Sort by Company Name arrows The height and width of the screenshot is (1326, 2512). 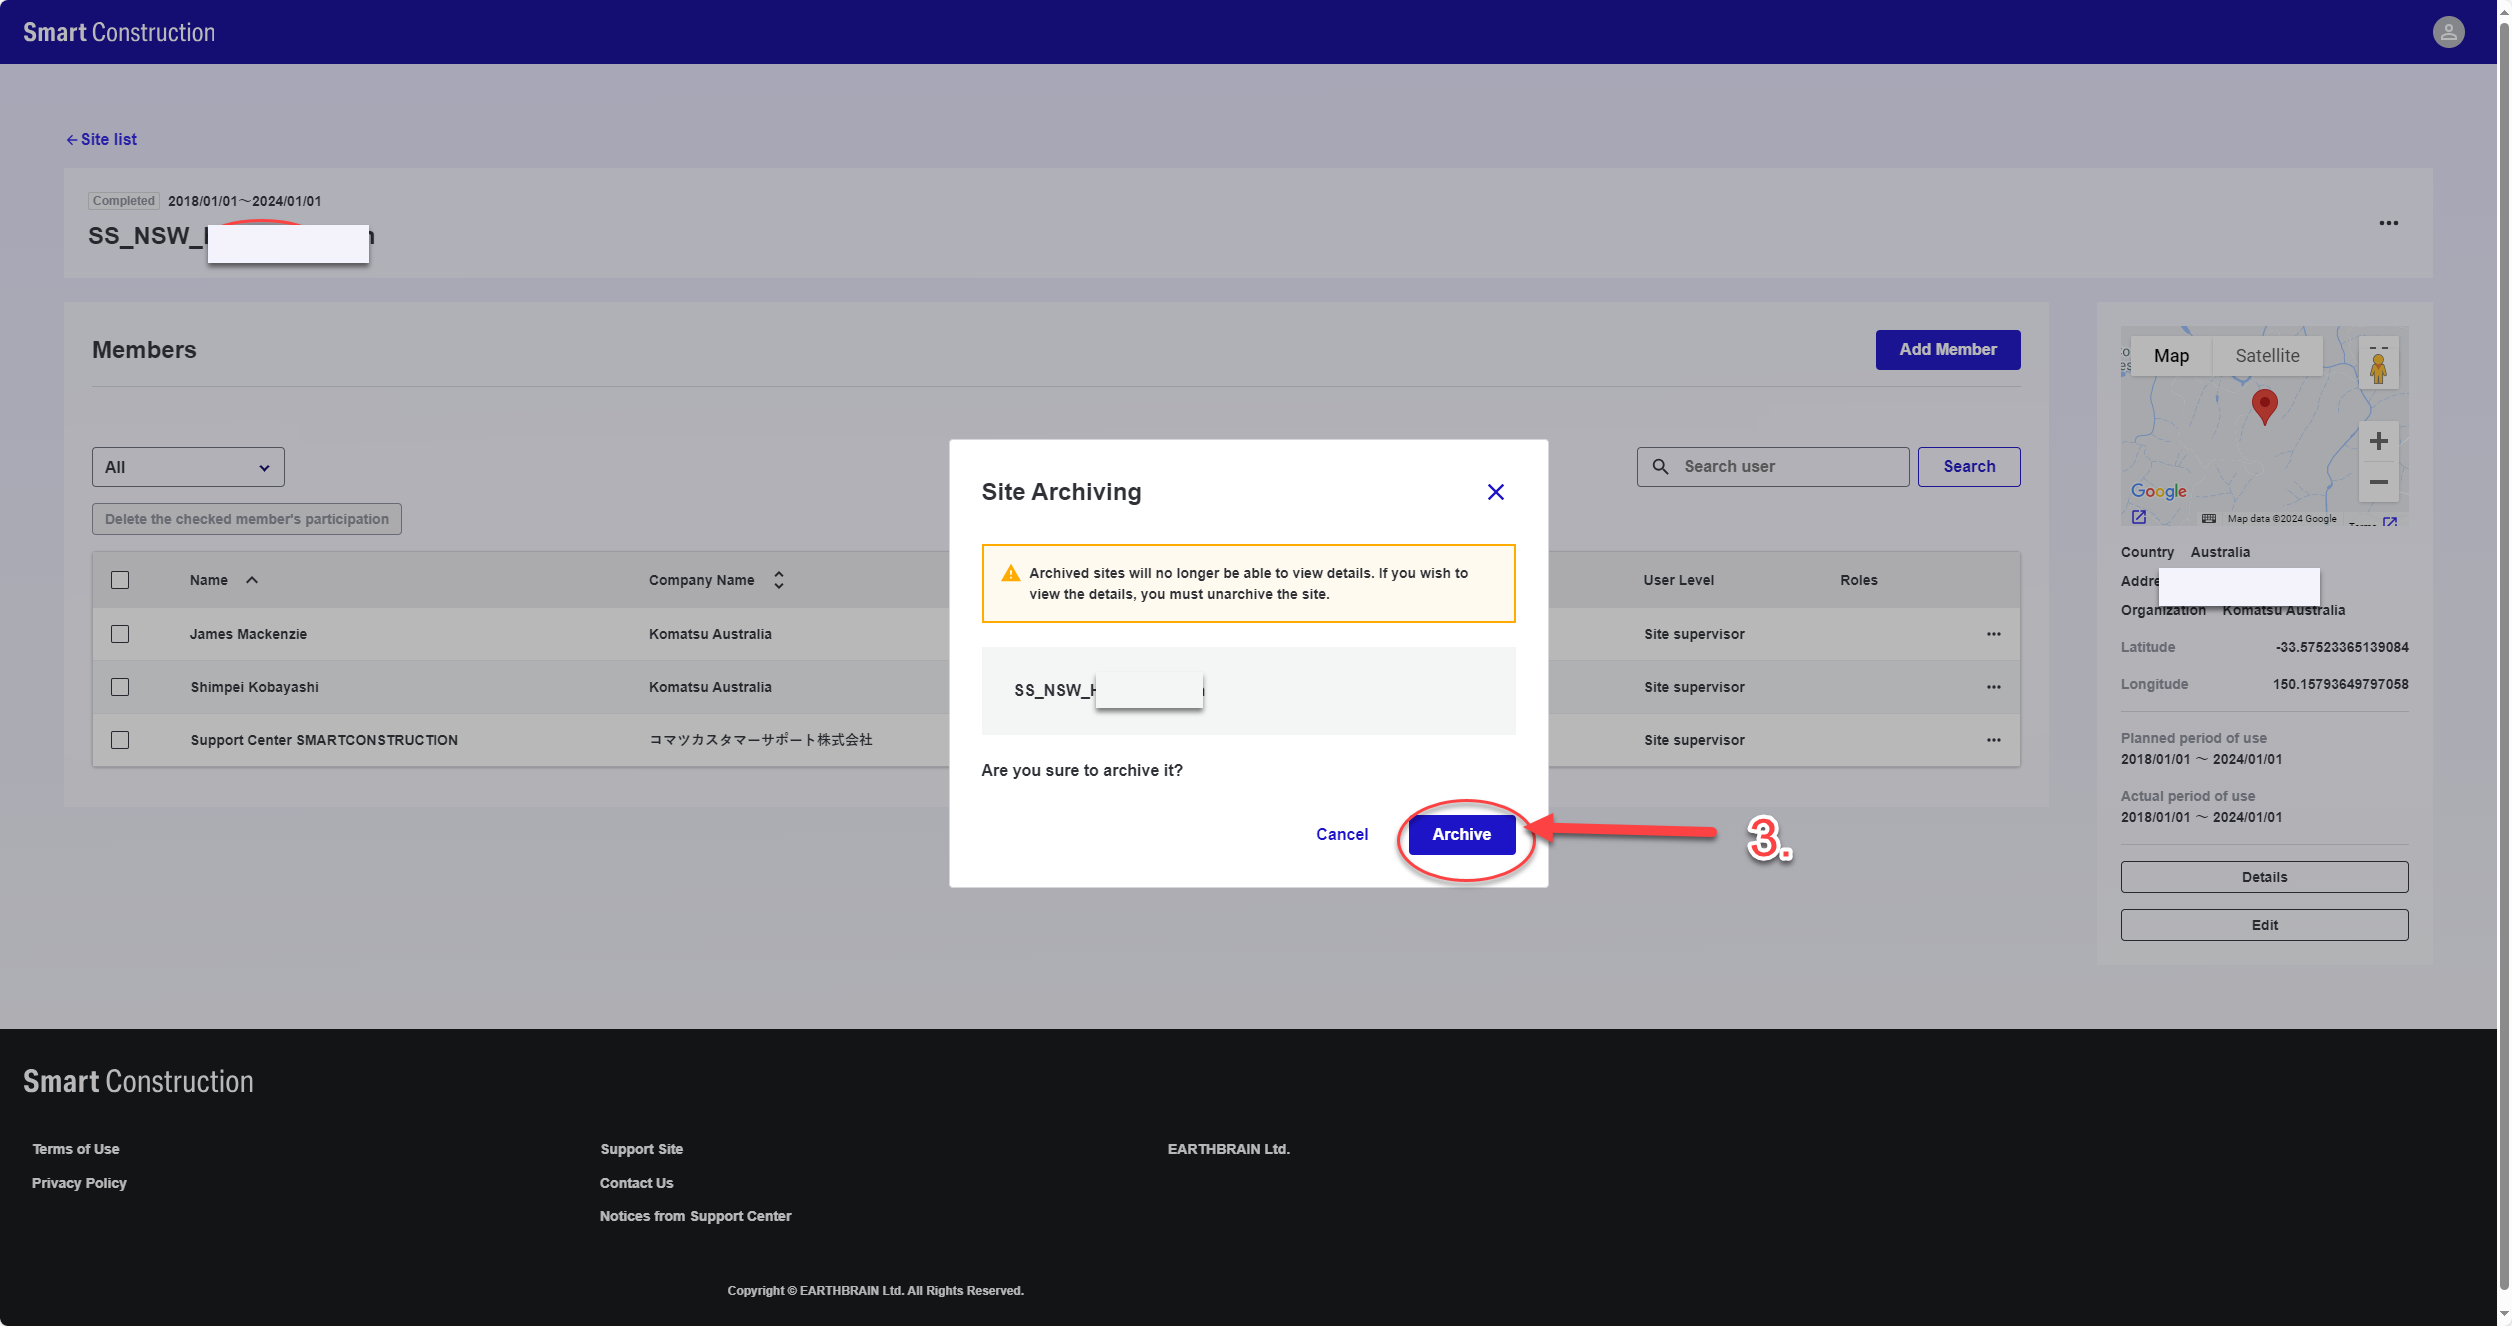pyautogui.click(x=778, y=580)
